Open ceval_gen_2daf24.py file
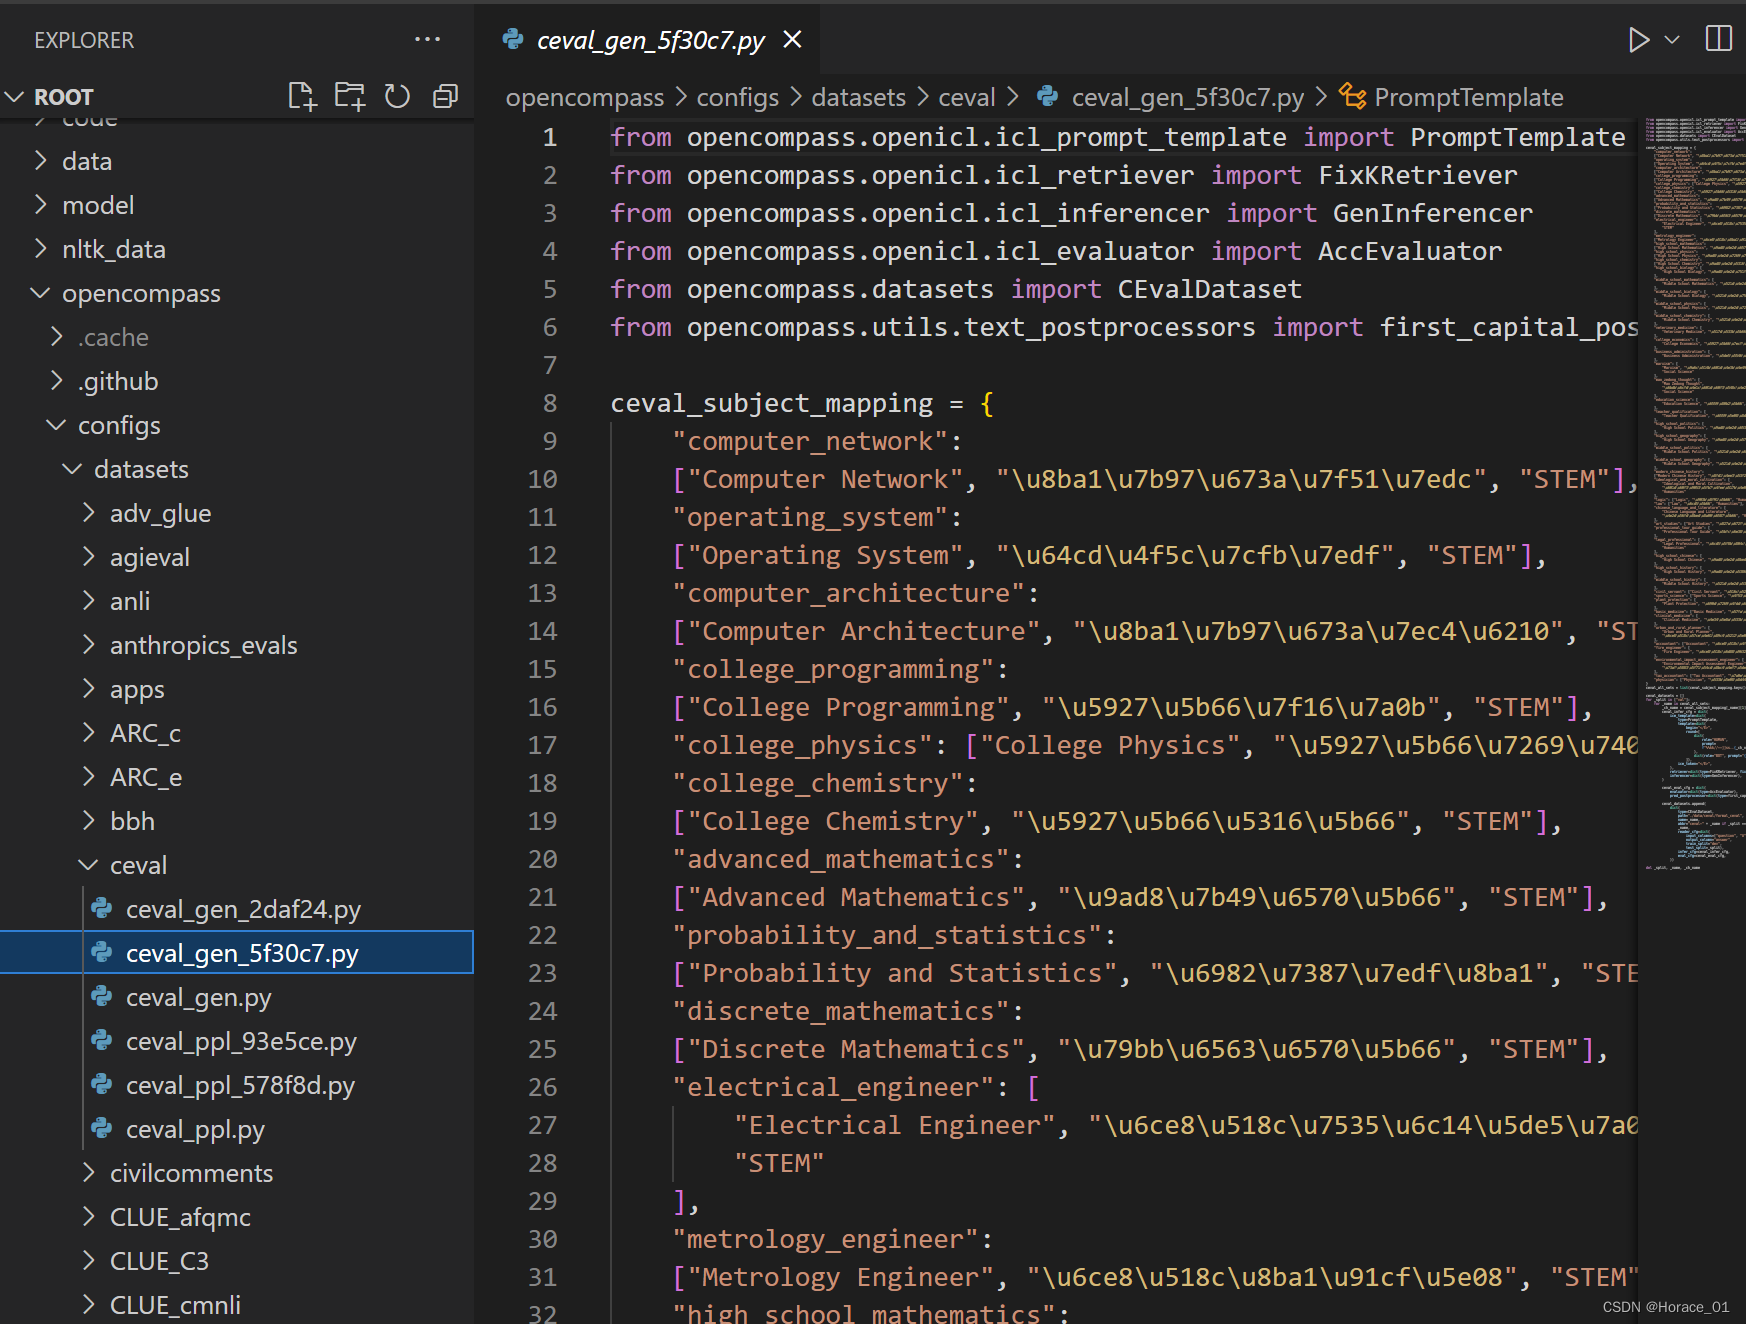Screen dimensions: 1746x1324 (x=243, y=909)
